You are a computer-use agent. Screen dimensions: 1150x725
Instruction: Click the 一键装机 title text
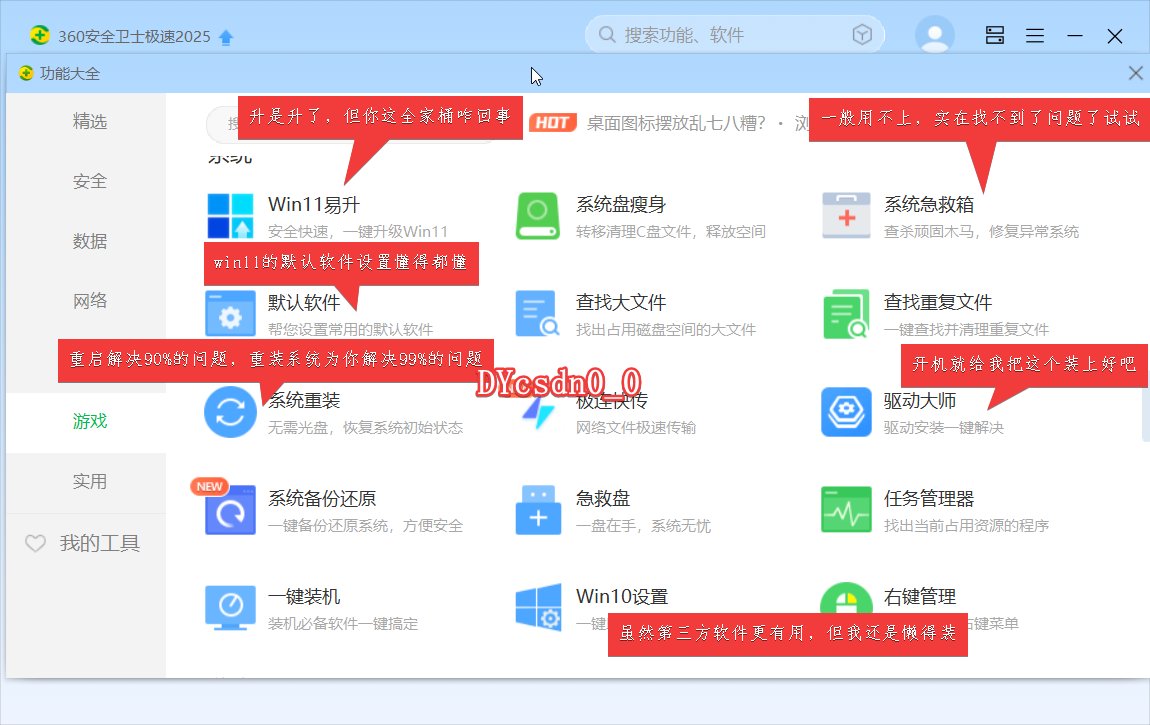coord(304,597)
